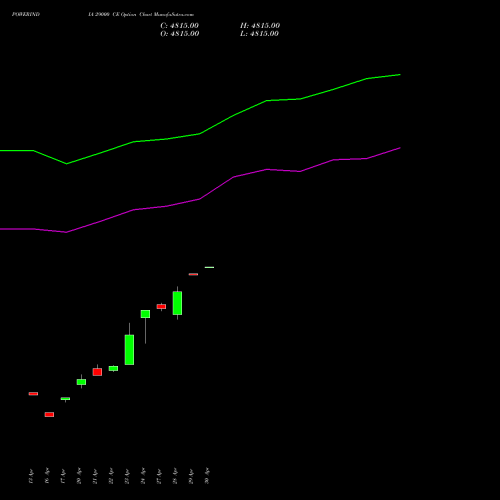Click the purple moving average line
The image size is (500, 500).
click(x=200, y=199)
